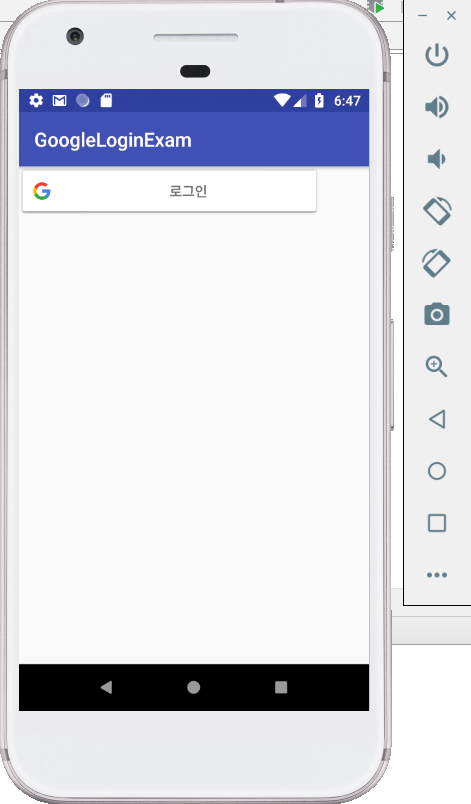This screenshot has height=804, width=471.
Task: Click the emulator sidebar overview square
Action: pyautogui.click(x=437, y=523)
